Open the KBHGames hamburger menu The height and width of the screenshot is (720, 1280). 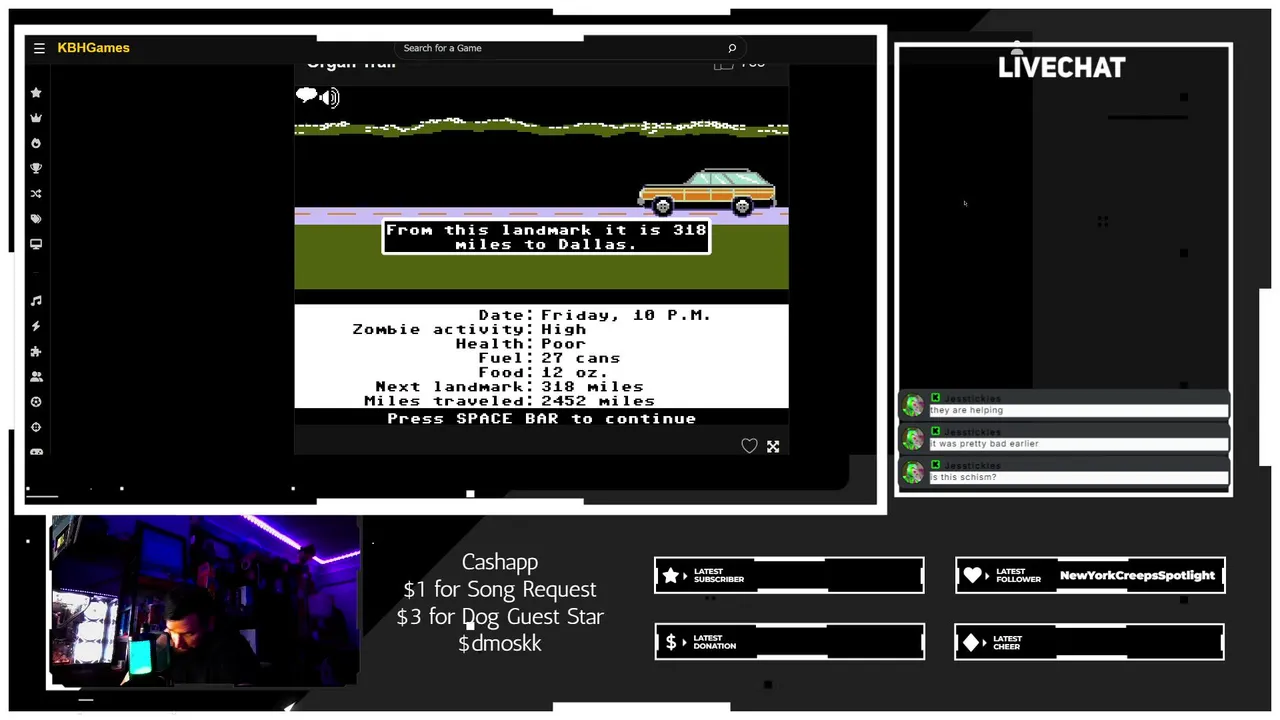[39, 48]
